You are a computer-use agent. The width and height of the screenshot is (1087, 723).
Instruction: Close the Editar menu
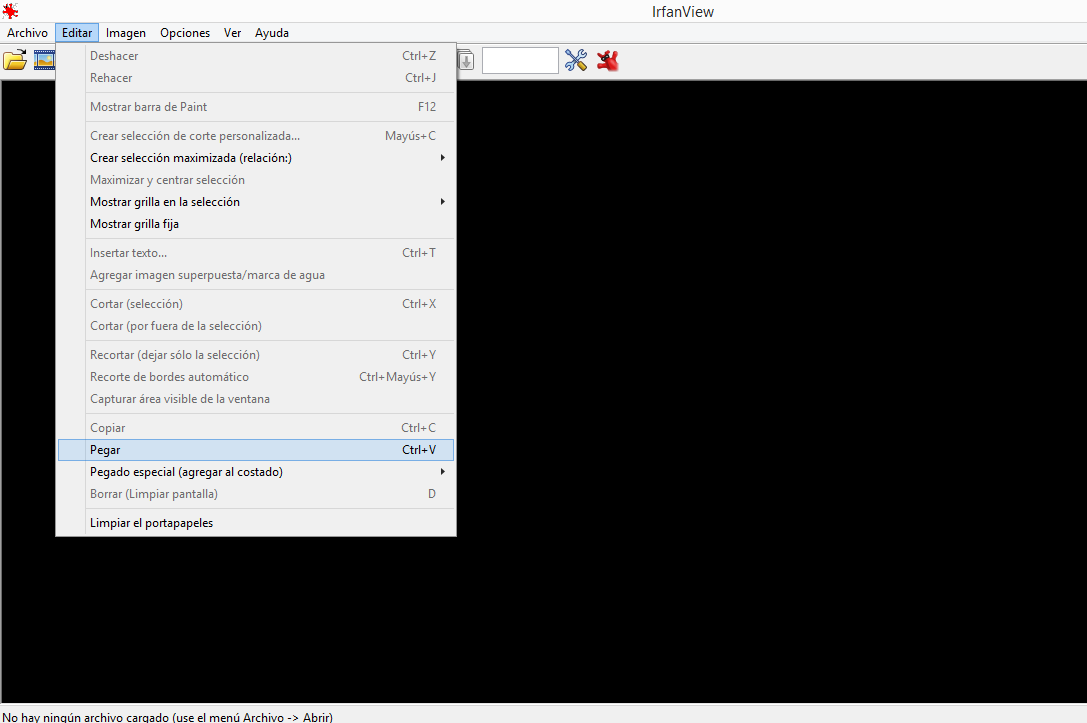click(x=77, y=33)
